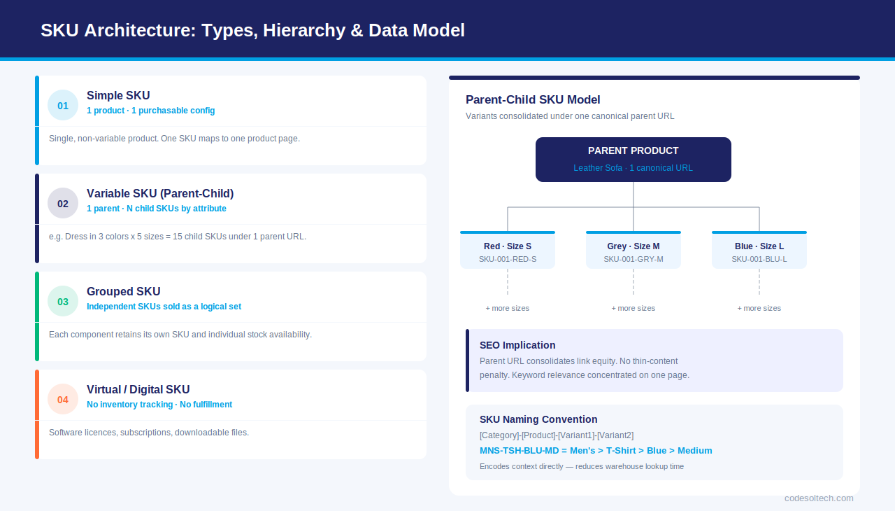
Task: Click 'Leather Sofa · 1 canonical URL' text
Action: click(x=633, y=168)
